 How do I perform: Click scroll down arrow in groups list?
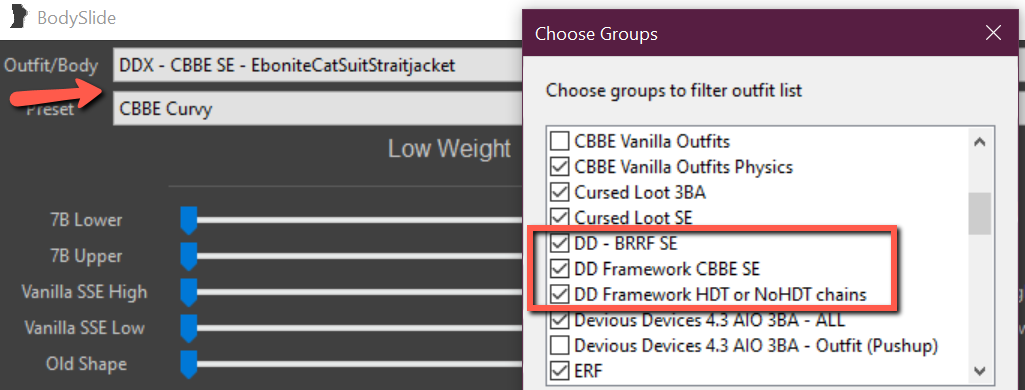pos(979,371)
